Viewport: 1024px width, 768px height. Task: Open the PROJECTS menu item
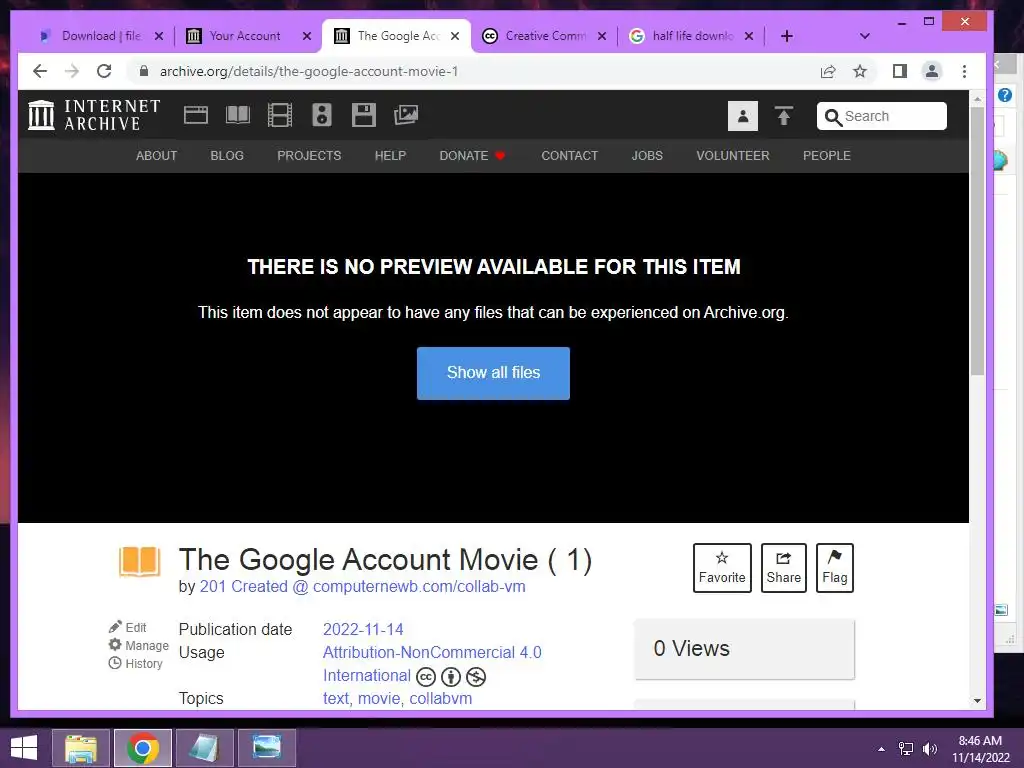(309, 155)
